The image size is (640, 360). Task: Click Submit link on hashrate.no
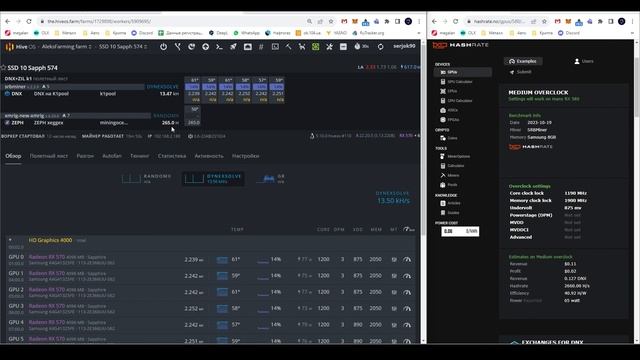click(x=520, y=72)
